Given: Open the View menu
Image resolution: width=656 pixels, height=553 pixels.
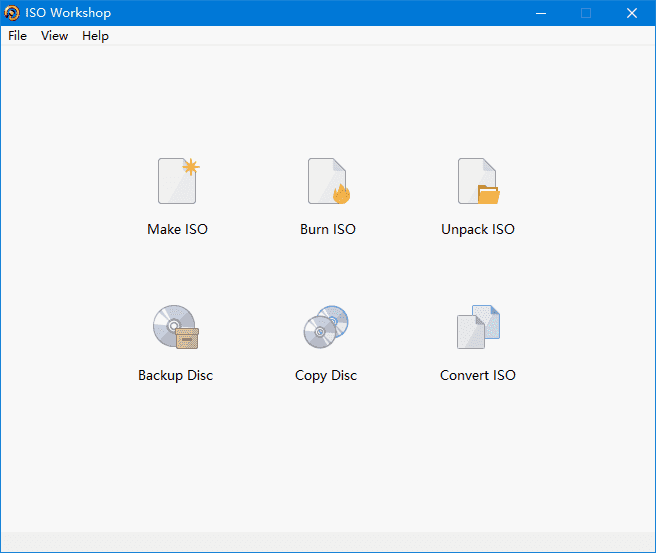Looking at the screenshot, I should click(55, 36).
